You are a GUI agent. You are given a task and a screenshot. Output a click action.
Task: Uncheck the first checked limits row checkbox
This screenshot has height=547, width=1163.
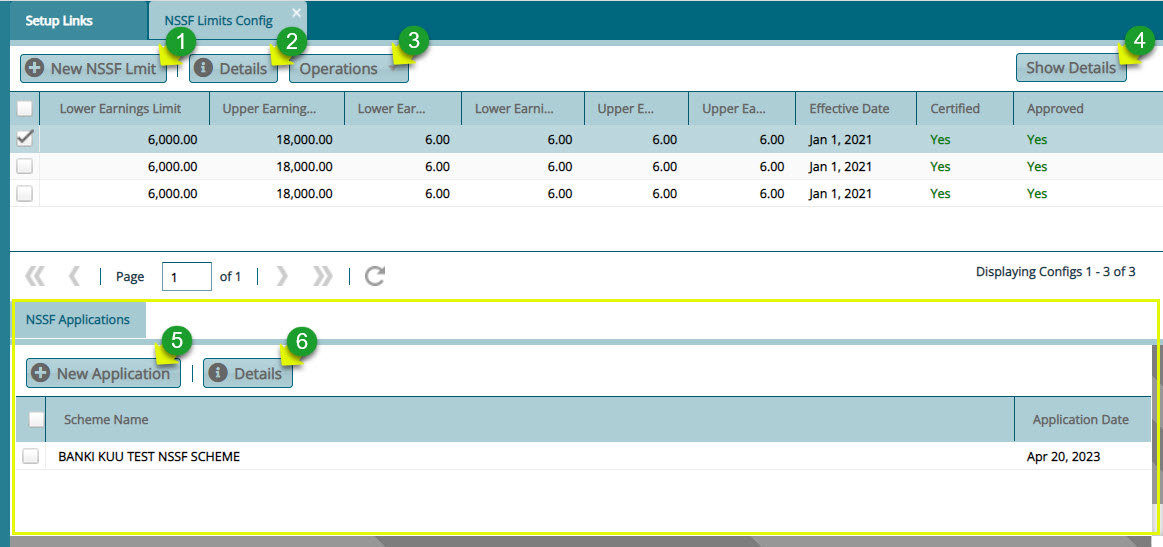click(x=24, y=139)
